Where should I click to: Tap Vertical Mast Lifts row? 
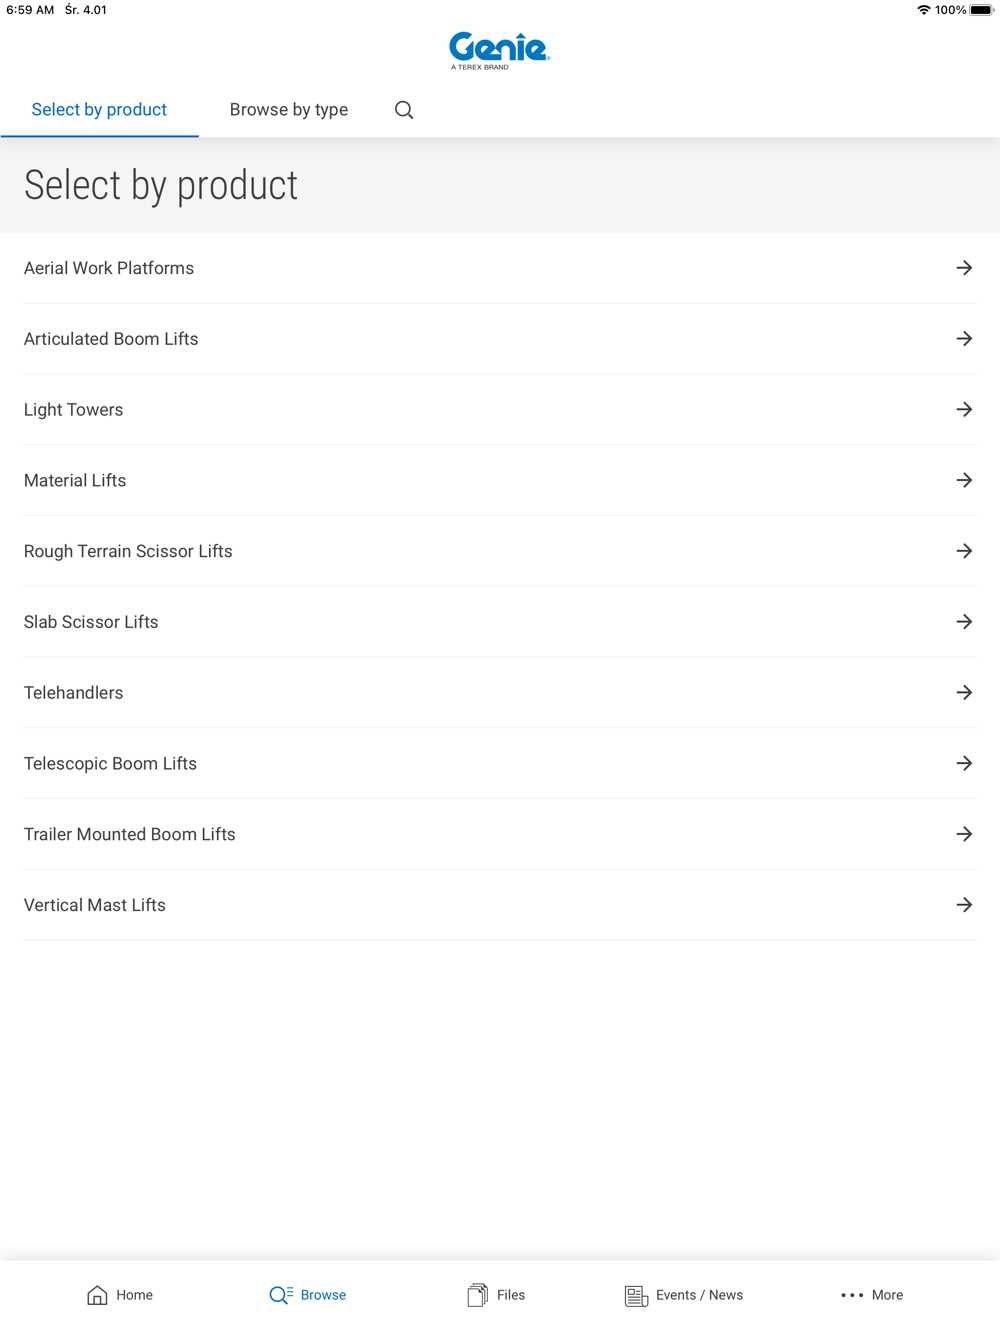click(x=95, y=905)
